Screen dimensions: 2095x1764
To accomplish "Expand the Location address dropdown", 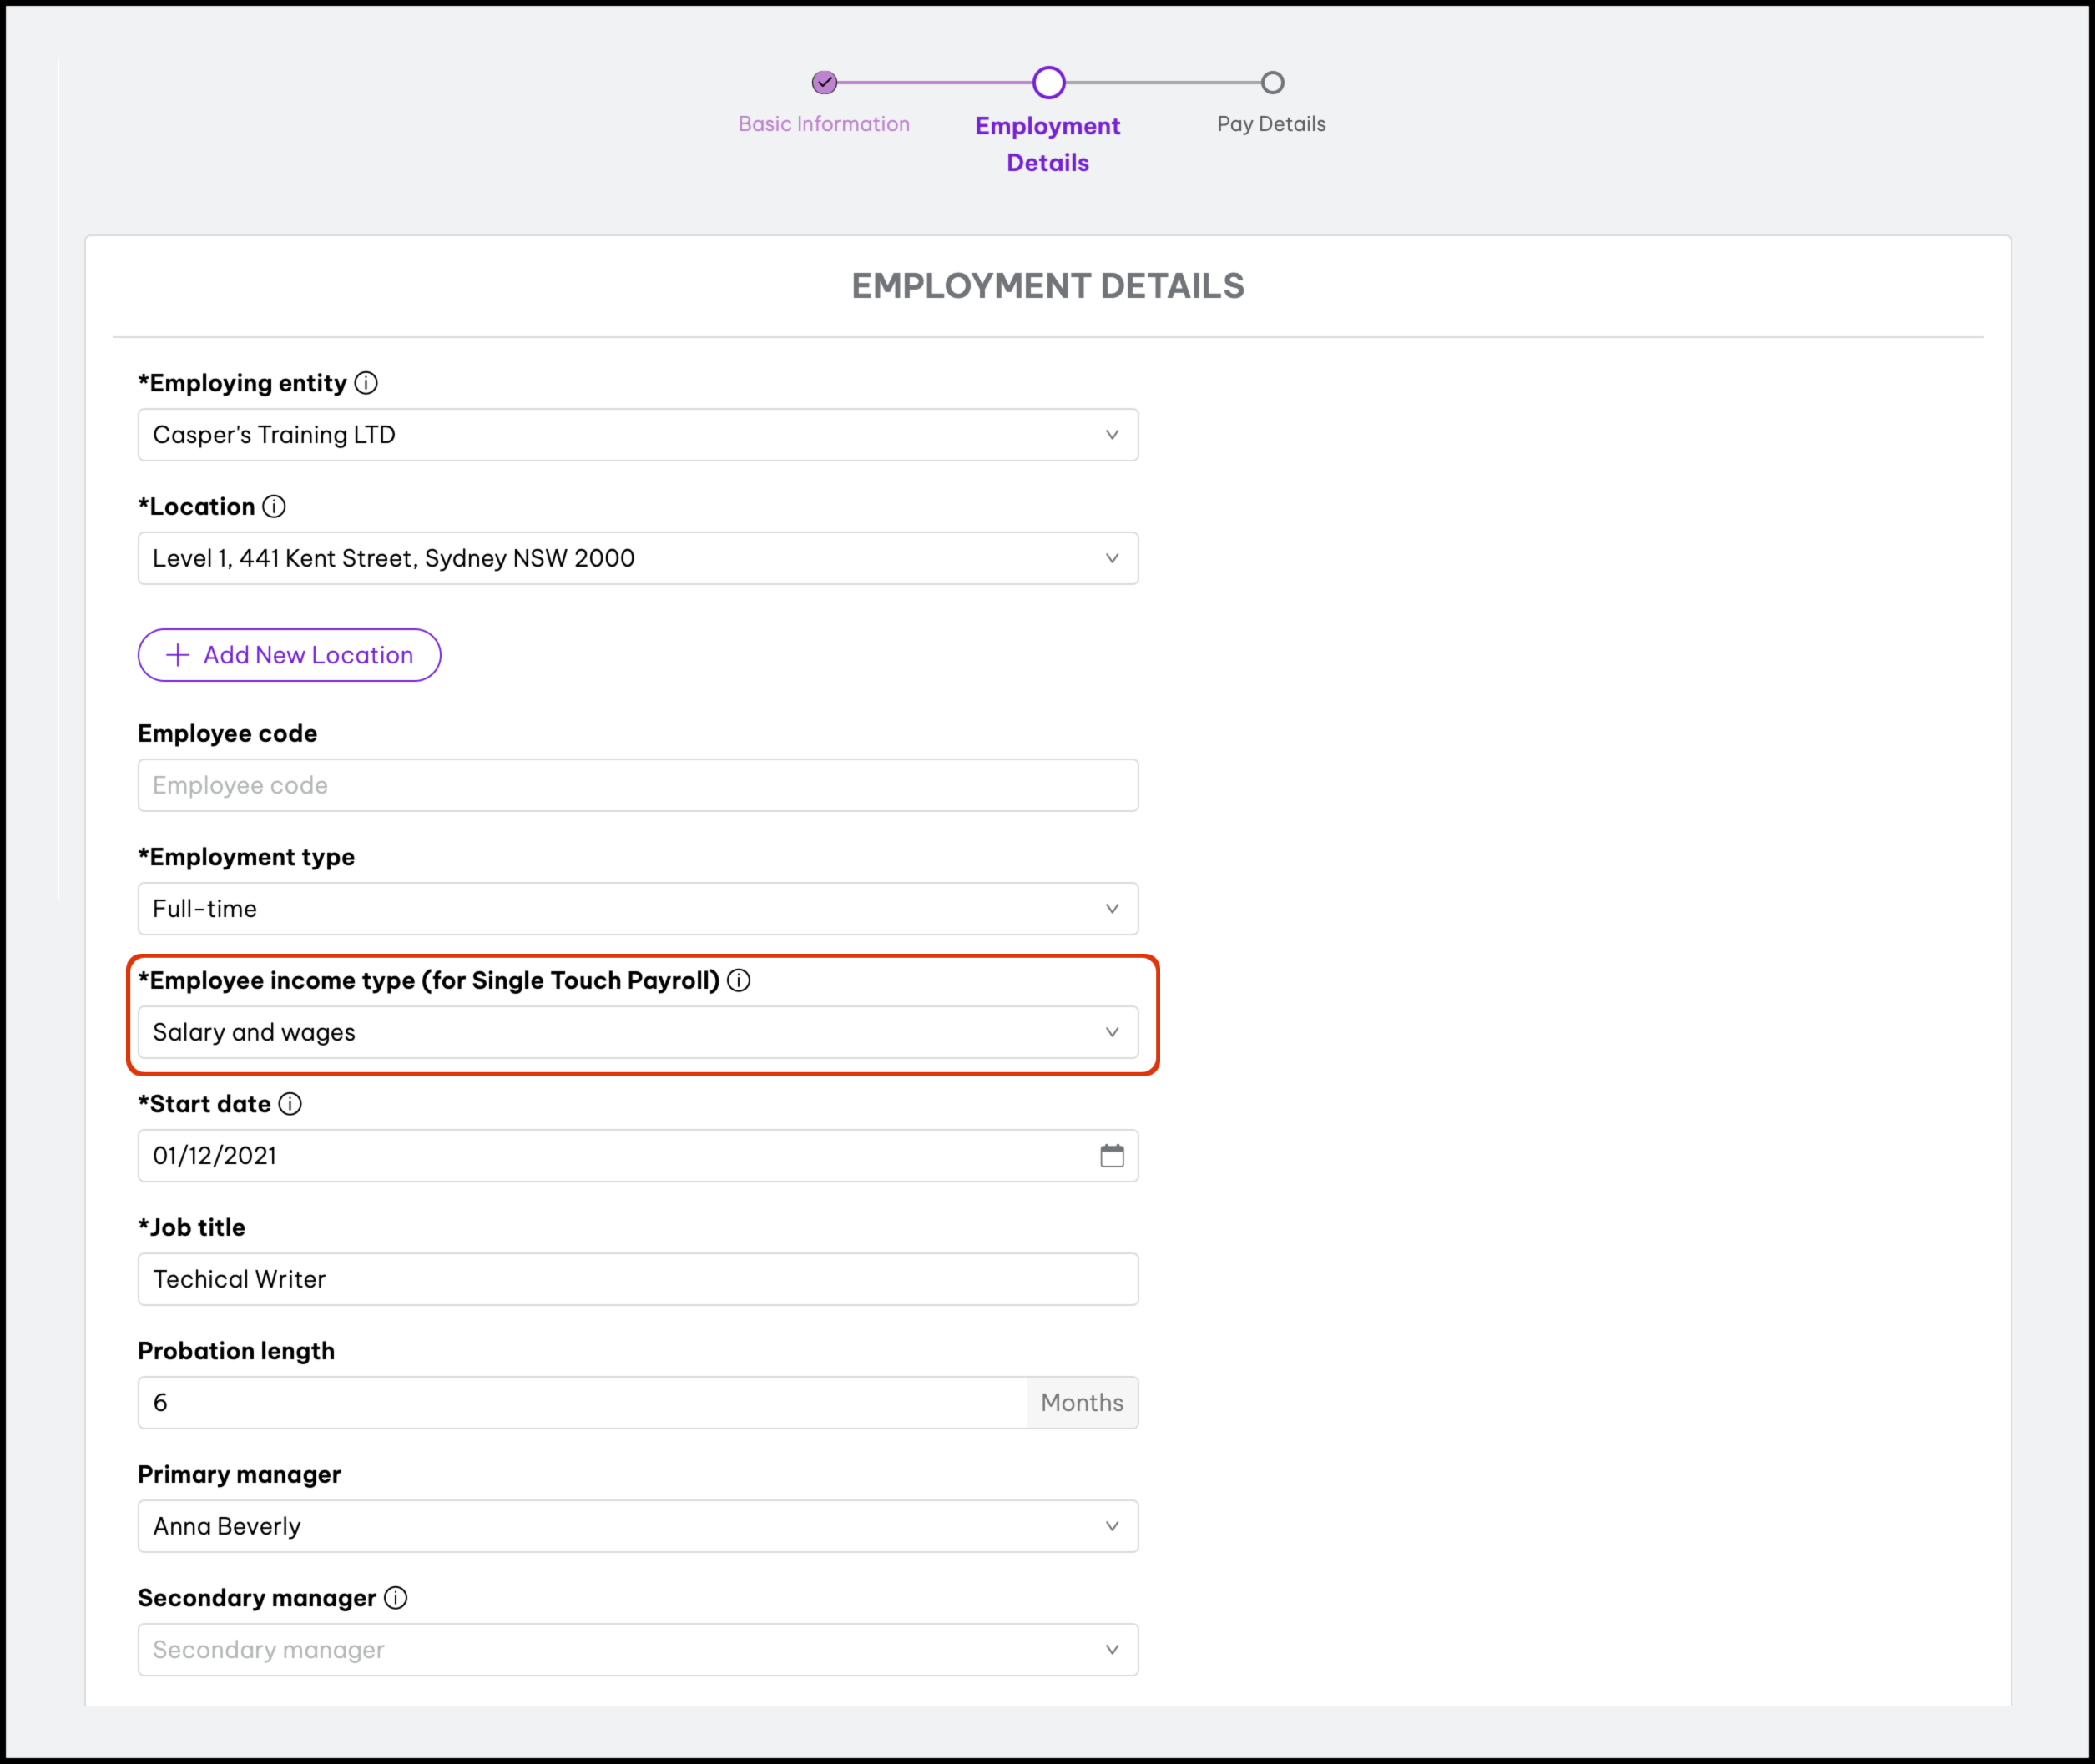I will (x=638, y=558).
